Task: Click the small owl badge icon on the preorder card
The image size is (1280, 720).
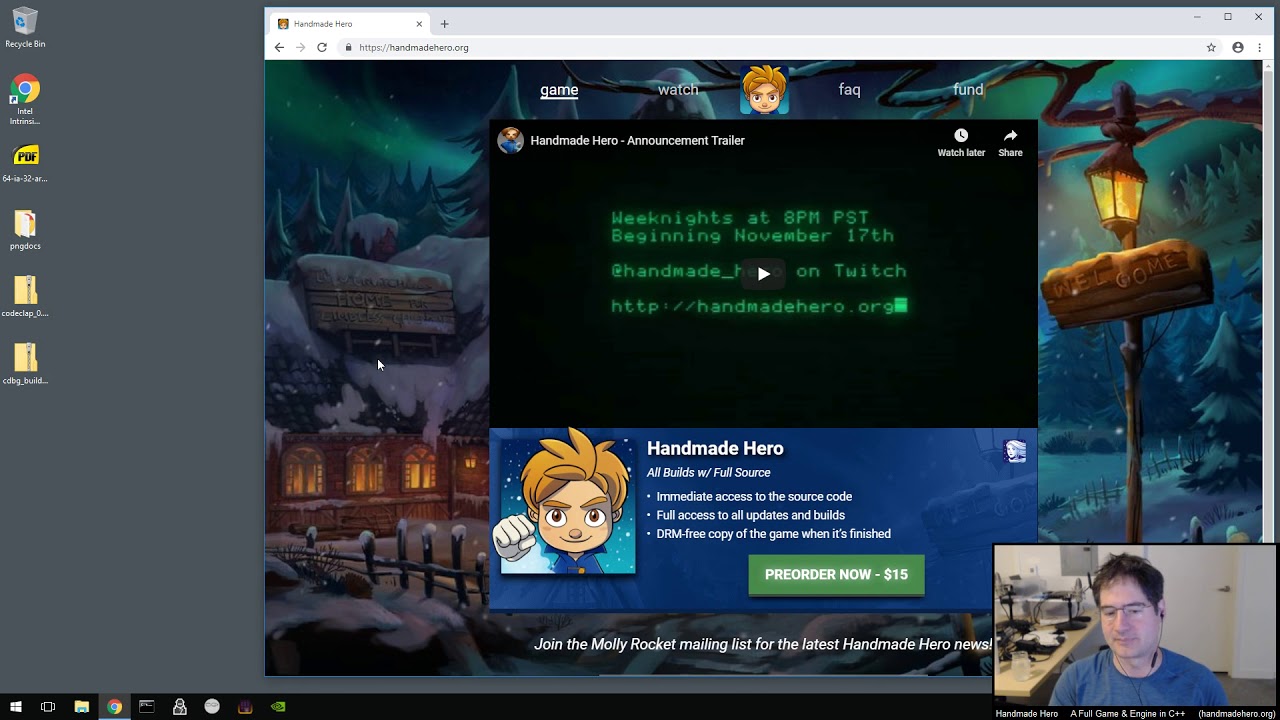Action: point(1014,451)
